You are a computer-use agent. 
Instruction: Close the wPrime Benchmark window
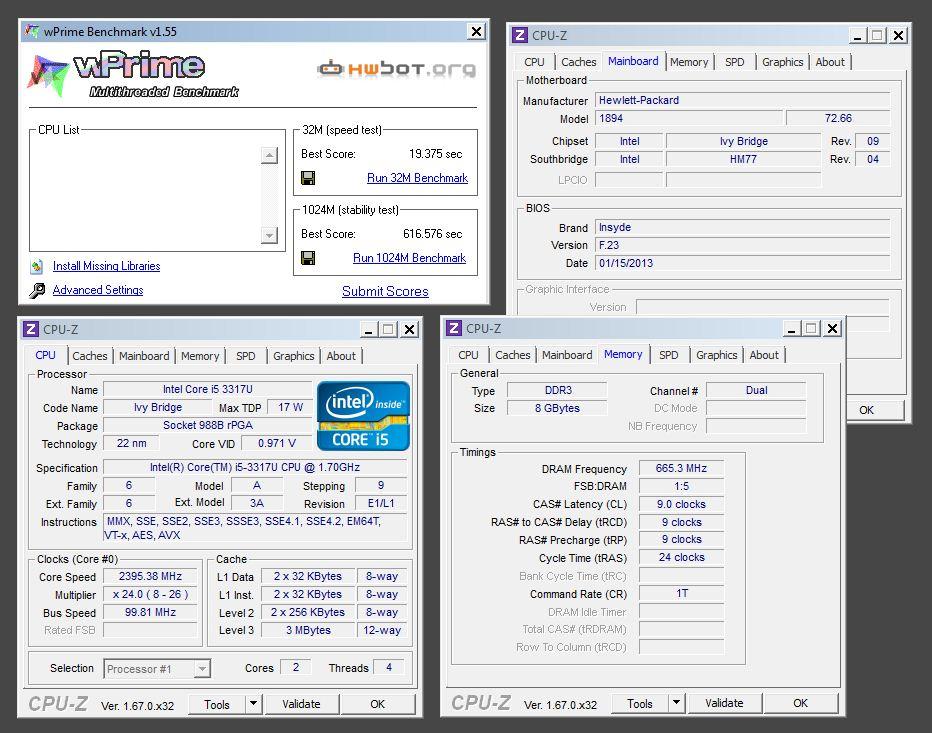click(476, 32)
